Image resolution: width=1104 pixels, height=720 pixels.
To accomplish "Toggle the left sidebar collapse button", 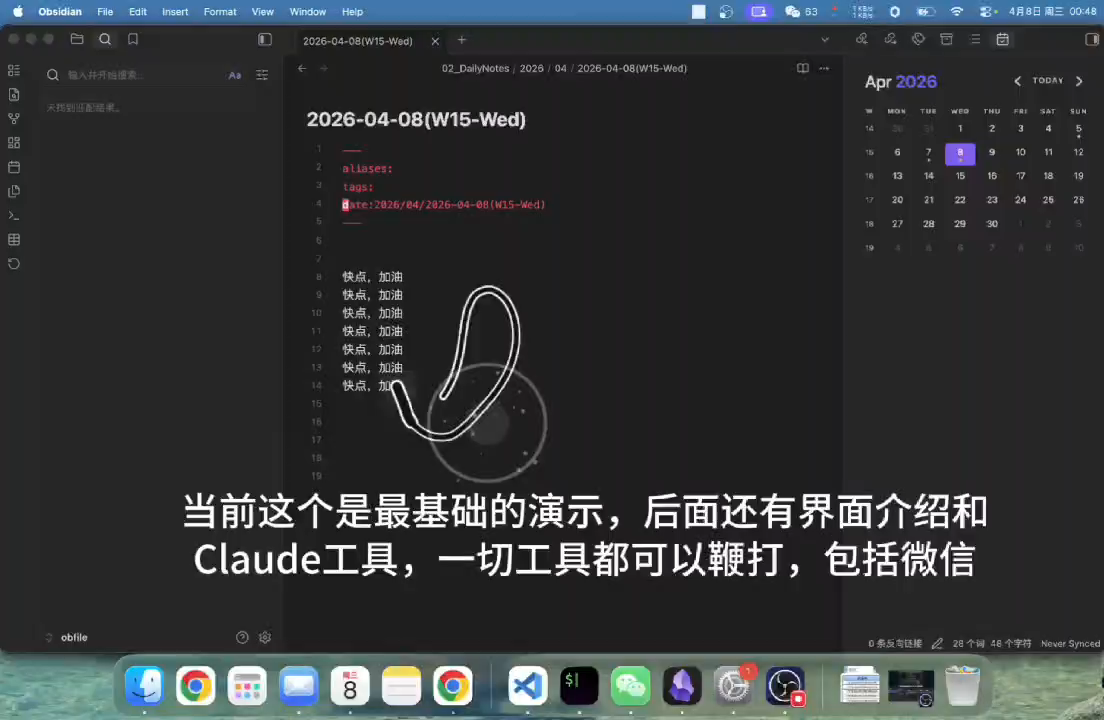I will pyautogui.click(x=265, y=39).
